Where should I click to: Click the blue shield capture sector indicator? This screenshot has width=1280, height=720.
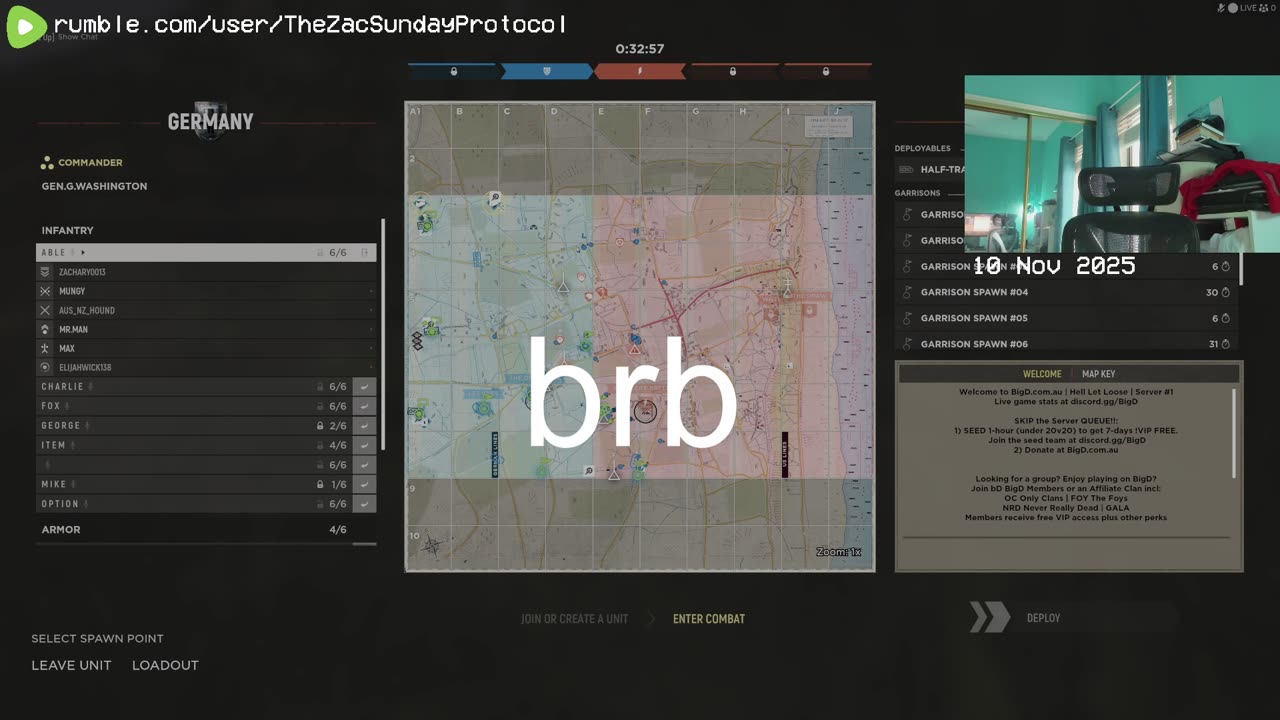click(x=547, y=71)
